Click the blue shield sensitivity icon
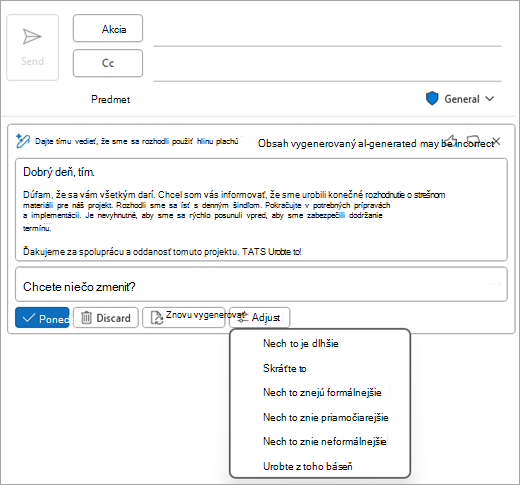 432,99
